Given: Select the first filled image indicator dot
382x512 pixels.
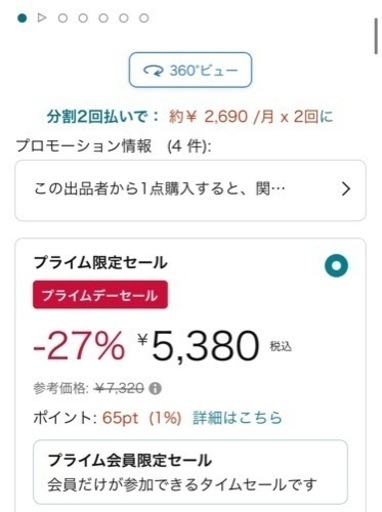Looking at the screenshot, I should 22,18.
